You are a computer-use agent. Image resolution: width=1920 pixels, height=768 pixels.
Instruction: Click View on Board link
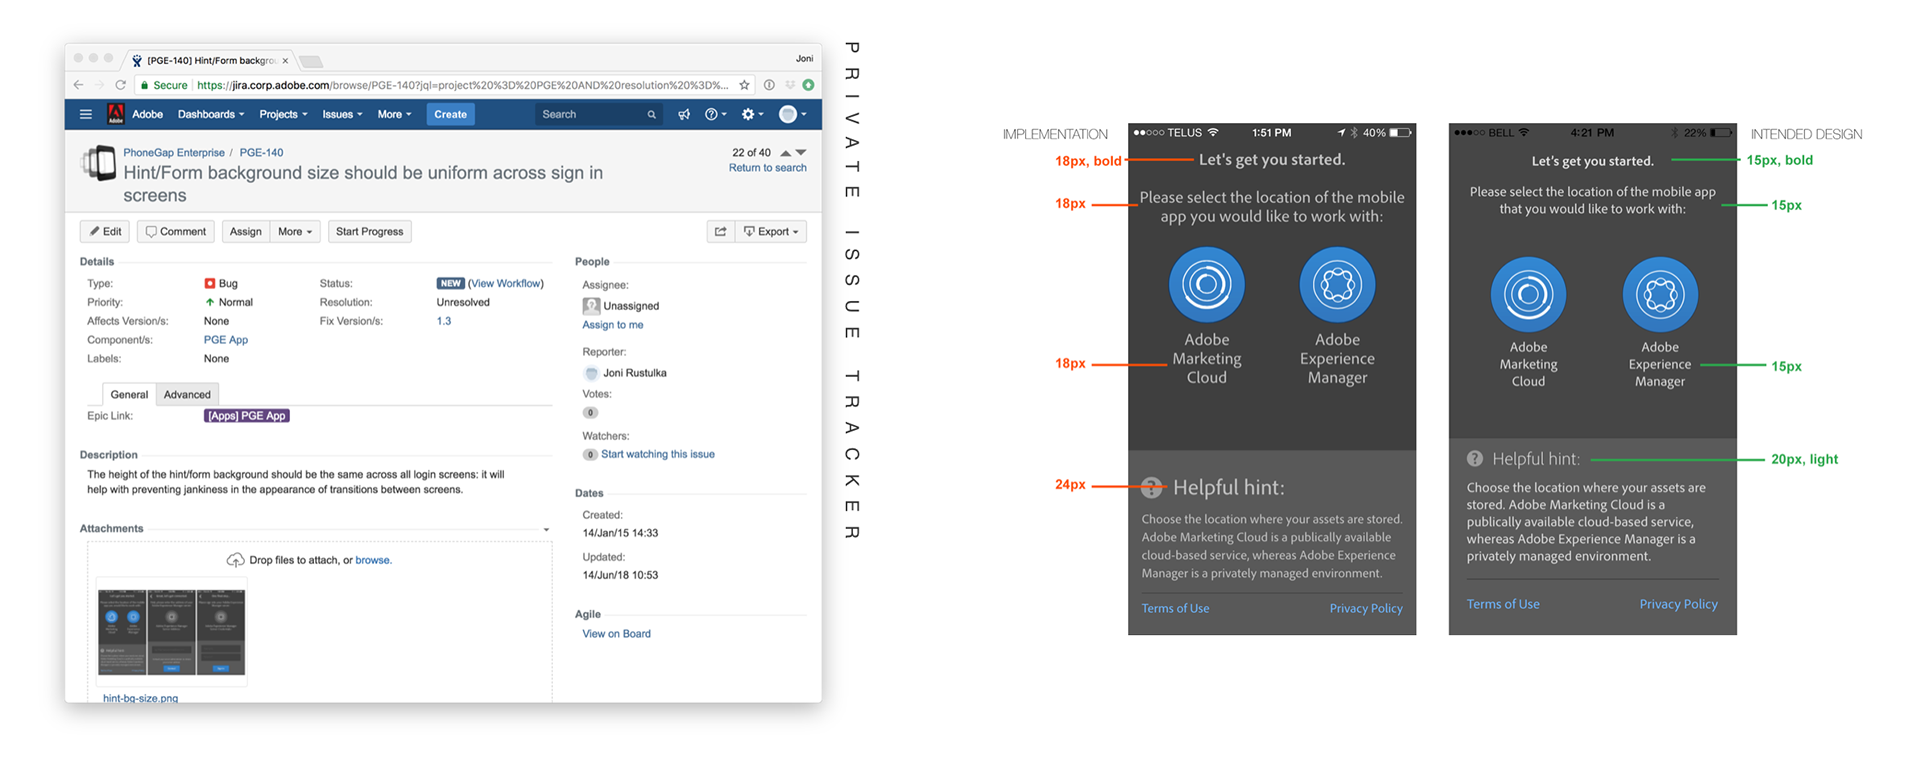tap(616, 634)
